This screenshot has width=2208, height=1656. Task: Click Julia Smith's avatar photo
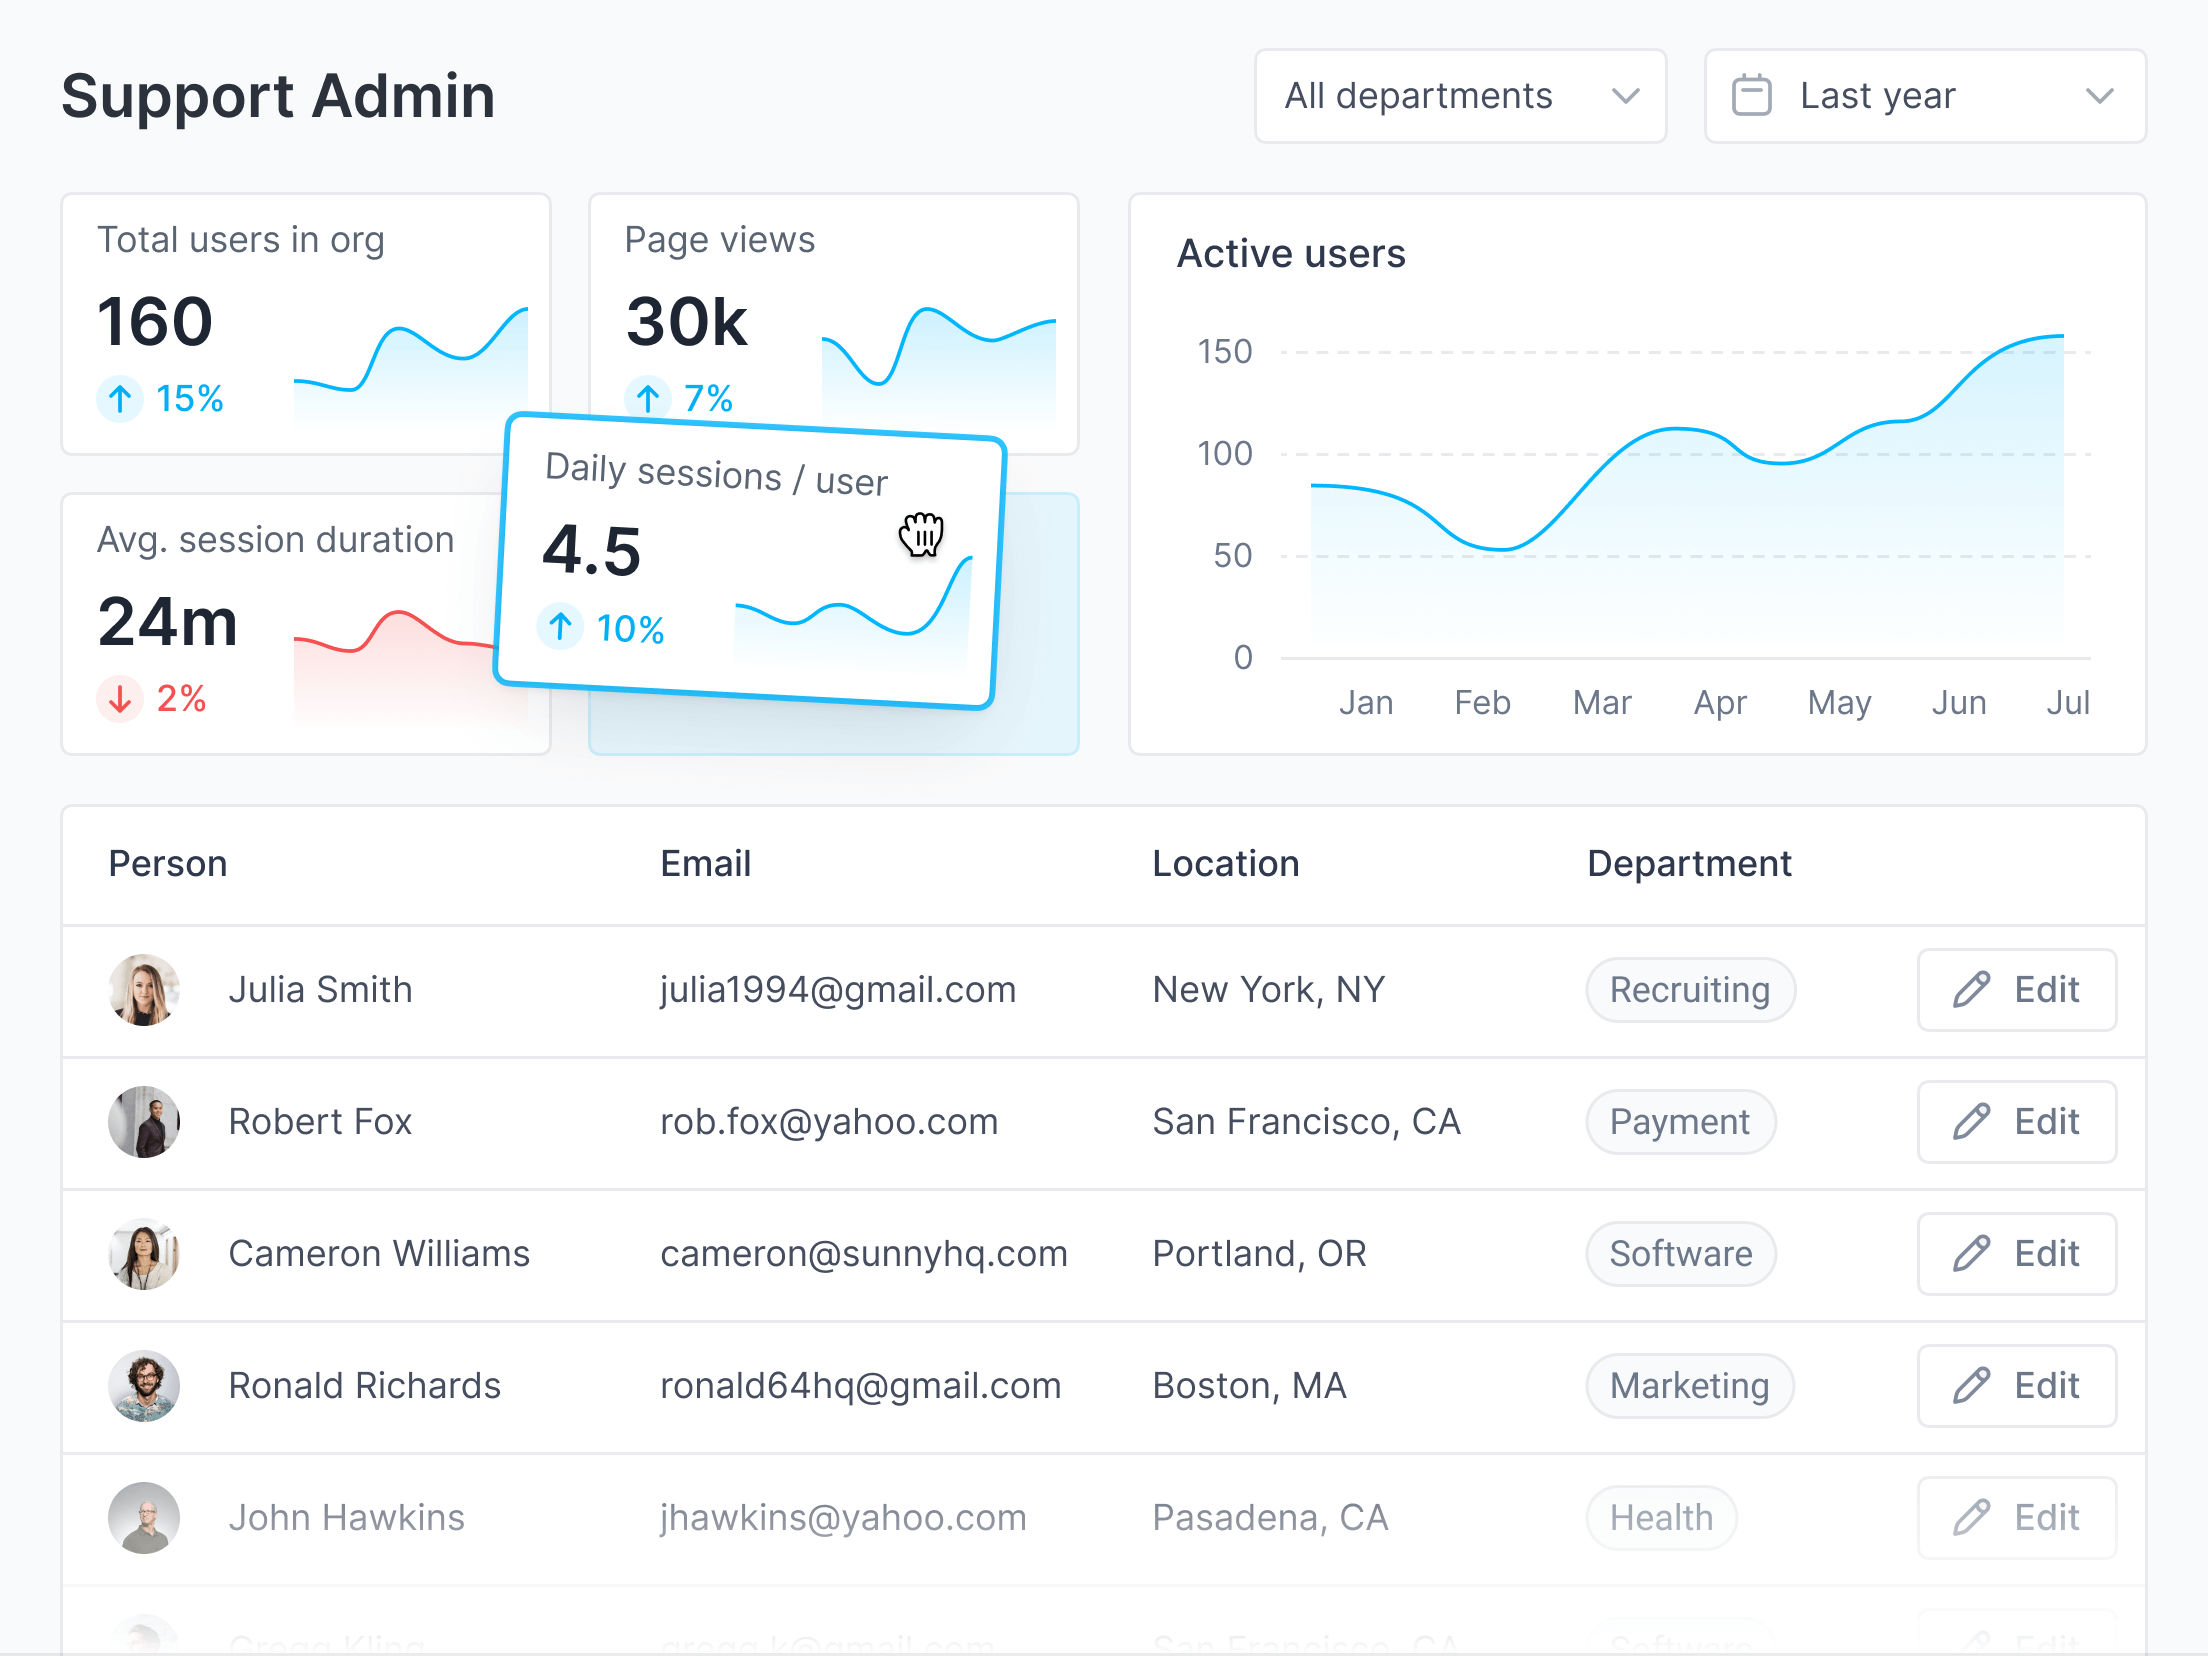[x=144, y=990]
